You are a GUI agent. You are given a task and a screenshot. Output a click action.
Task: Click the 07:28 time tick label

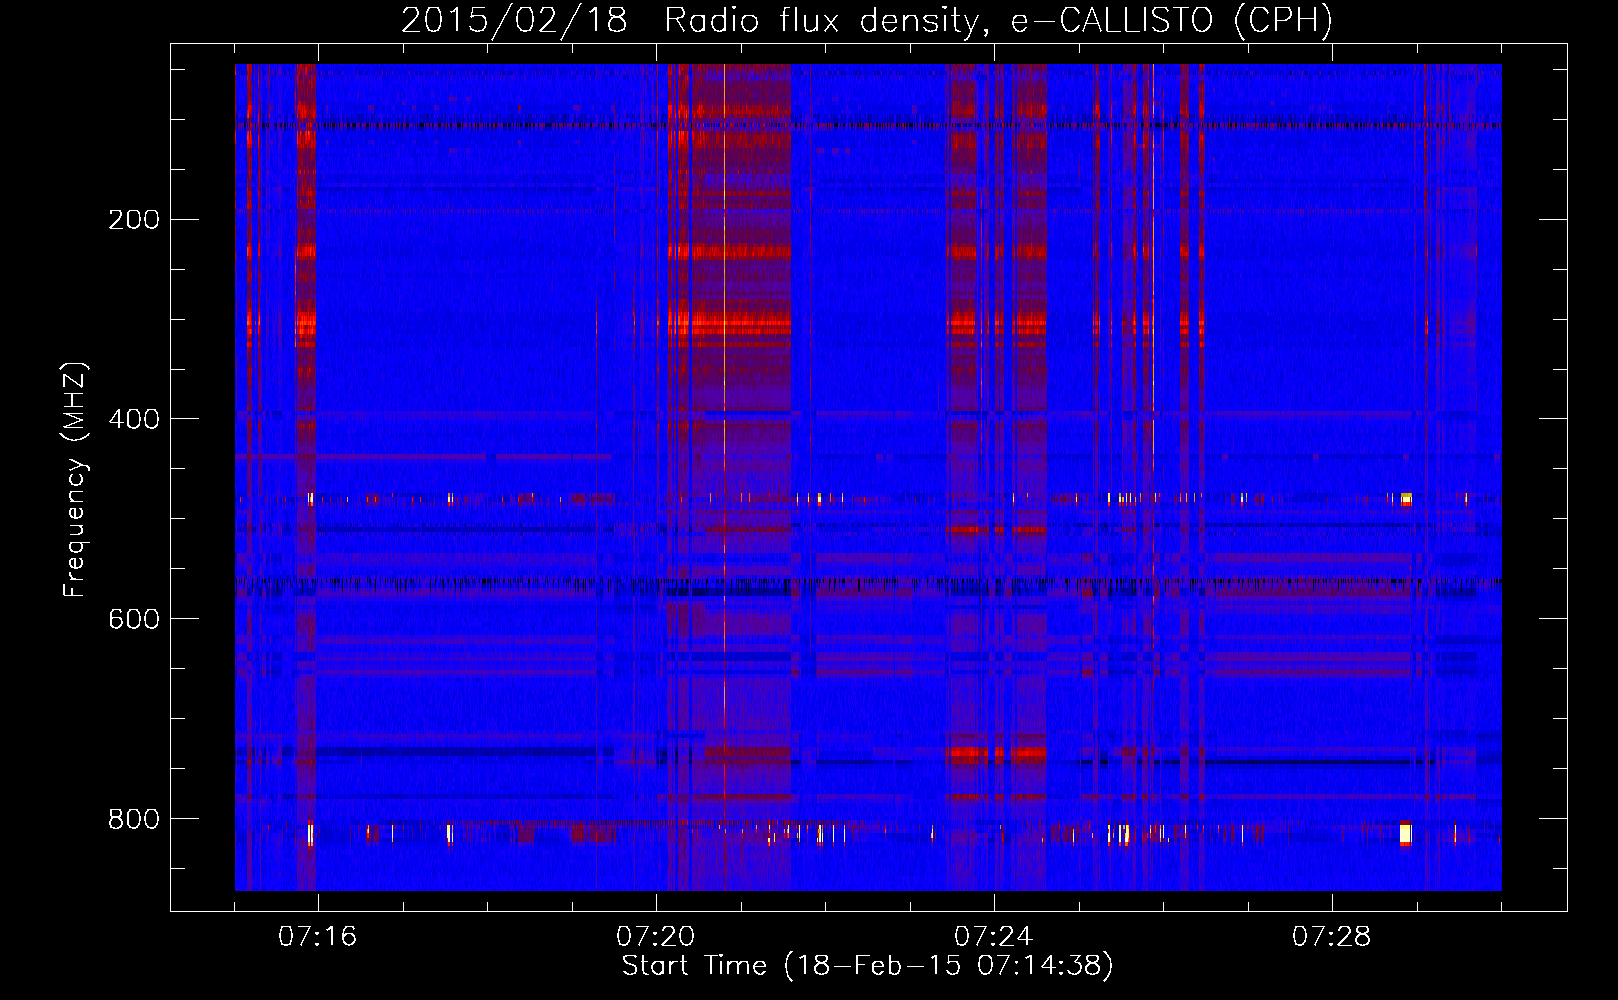1332,937
